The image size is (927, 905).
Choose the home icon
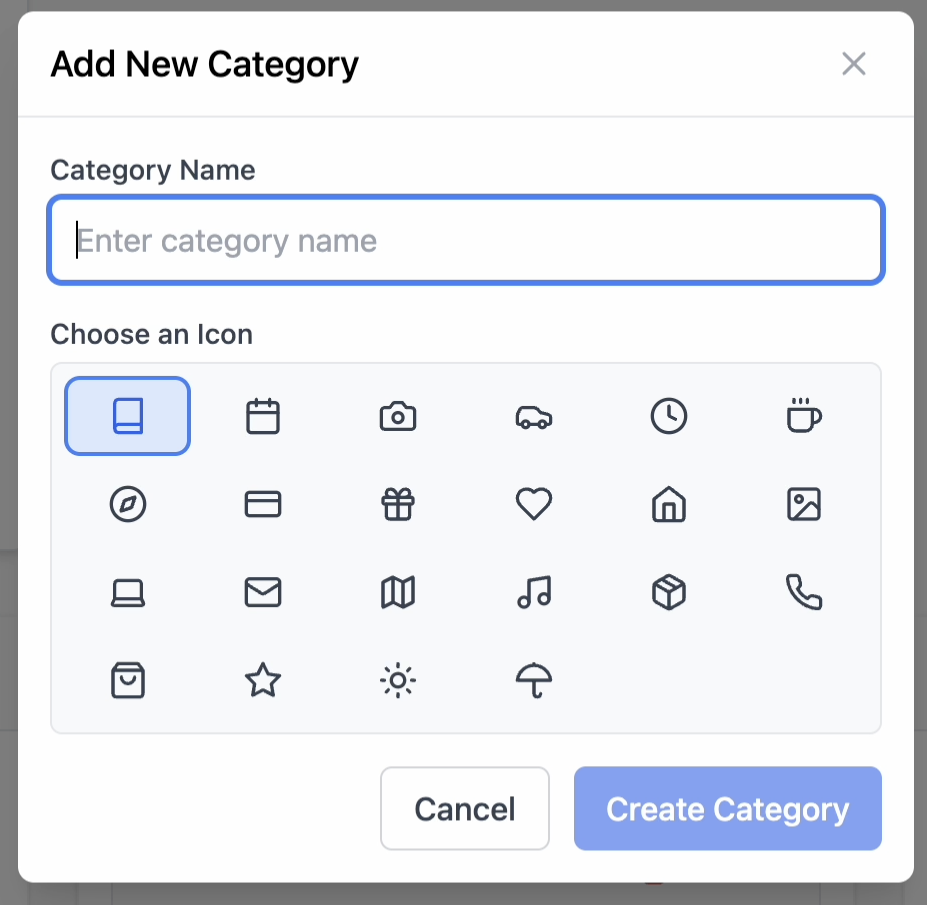pyautogui.click(x=669, y=504)
